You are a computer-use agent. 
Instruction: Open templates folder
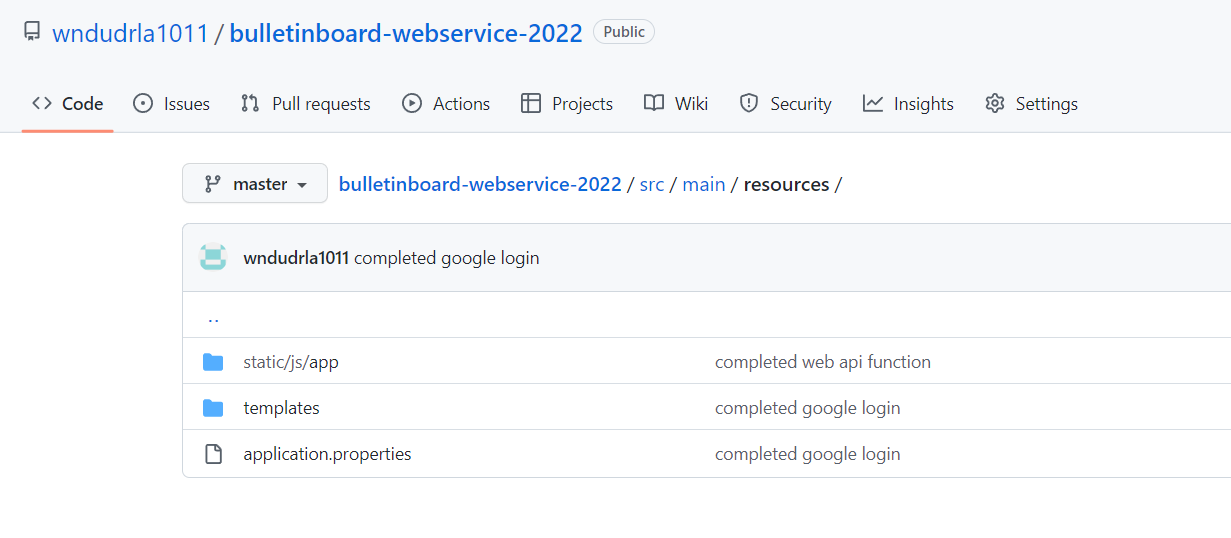(x=282, y=408)
